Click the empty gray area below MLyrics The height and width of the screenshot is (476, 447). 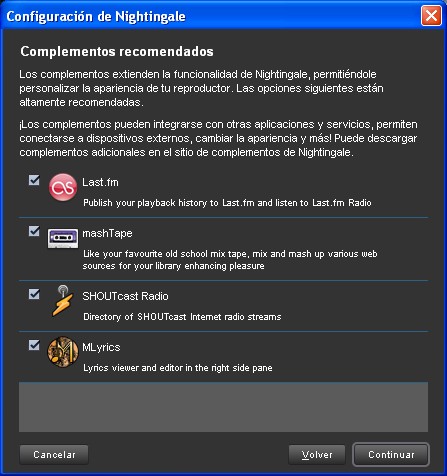tap(223, 407)
